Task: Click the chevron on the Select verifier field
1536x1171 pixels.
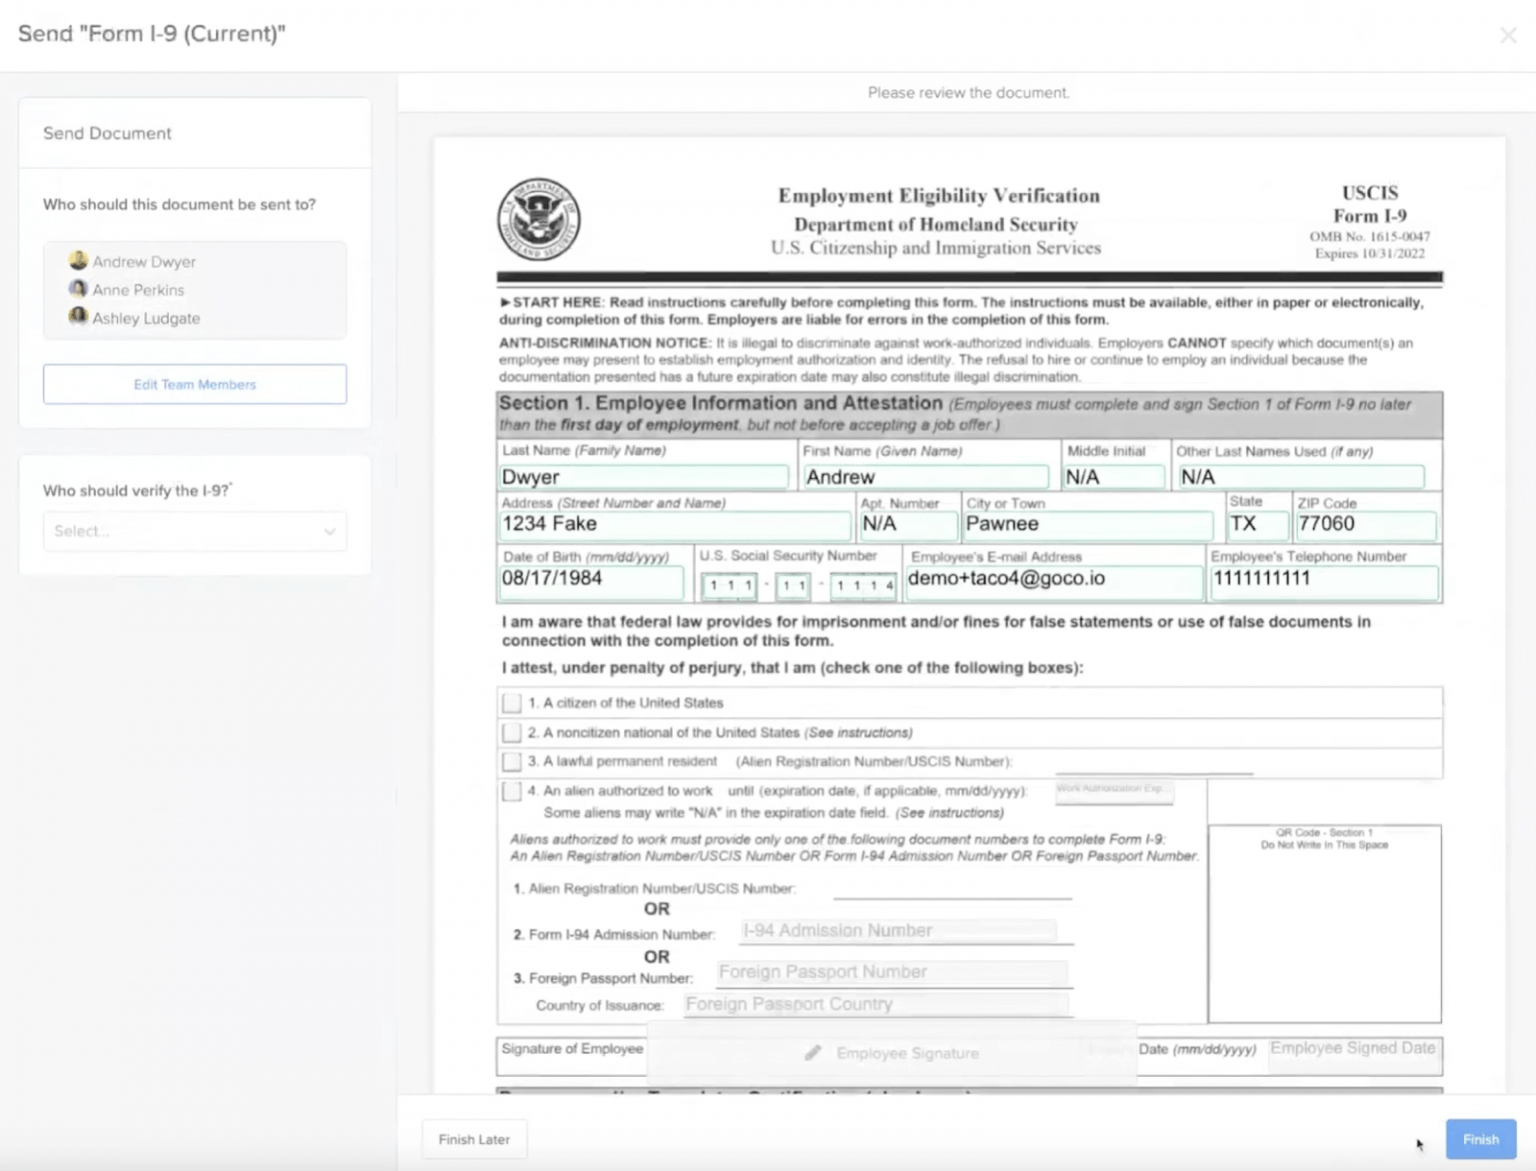Action: coord(330,531)
